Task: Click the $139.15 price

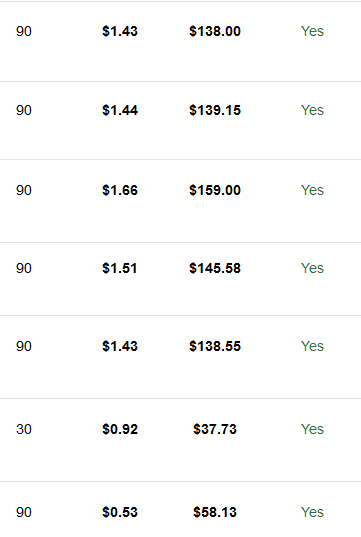Action: 215,110
